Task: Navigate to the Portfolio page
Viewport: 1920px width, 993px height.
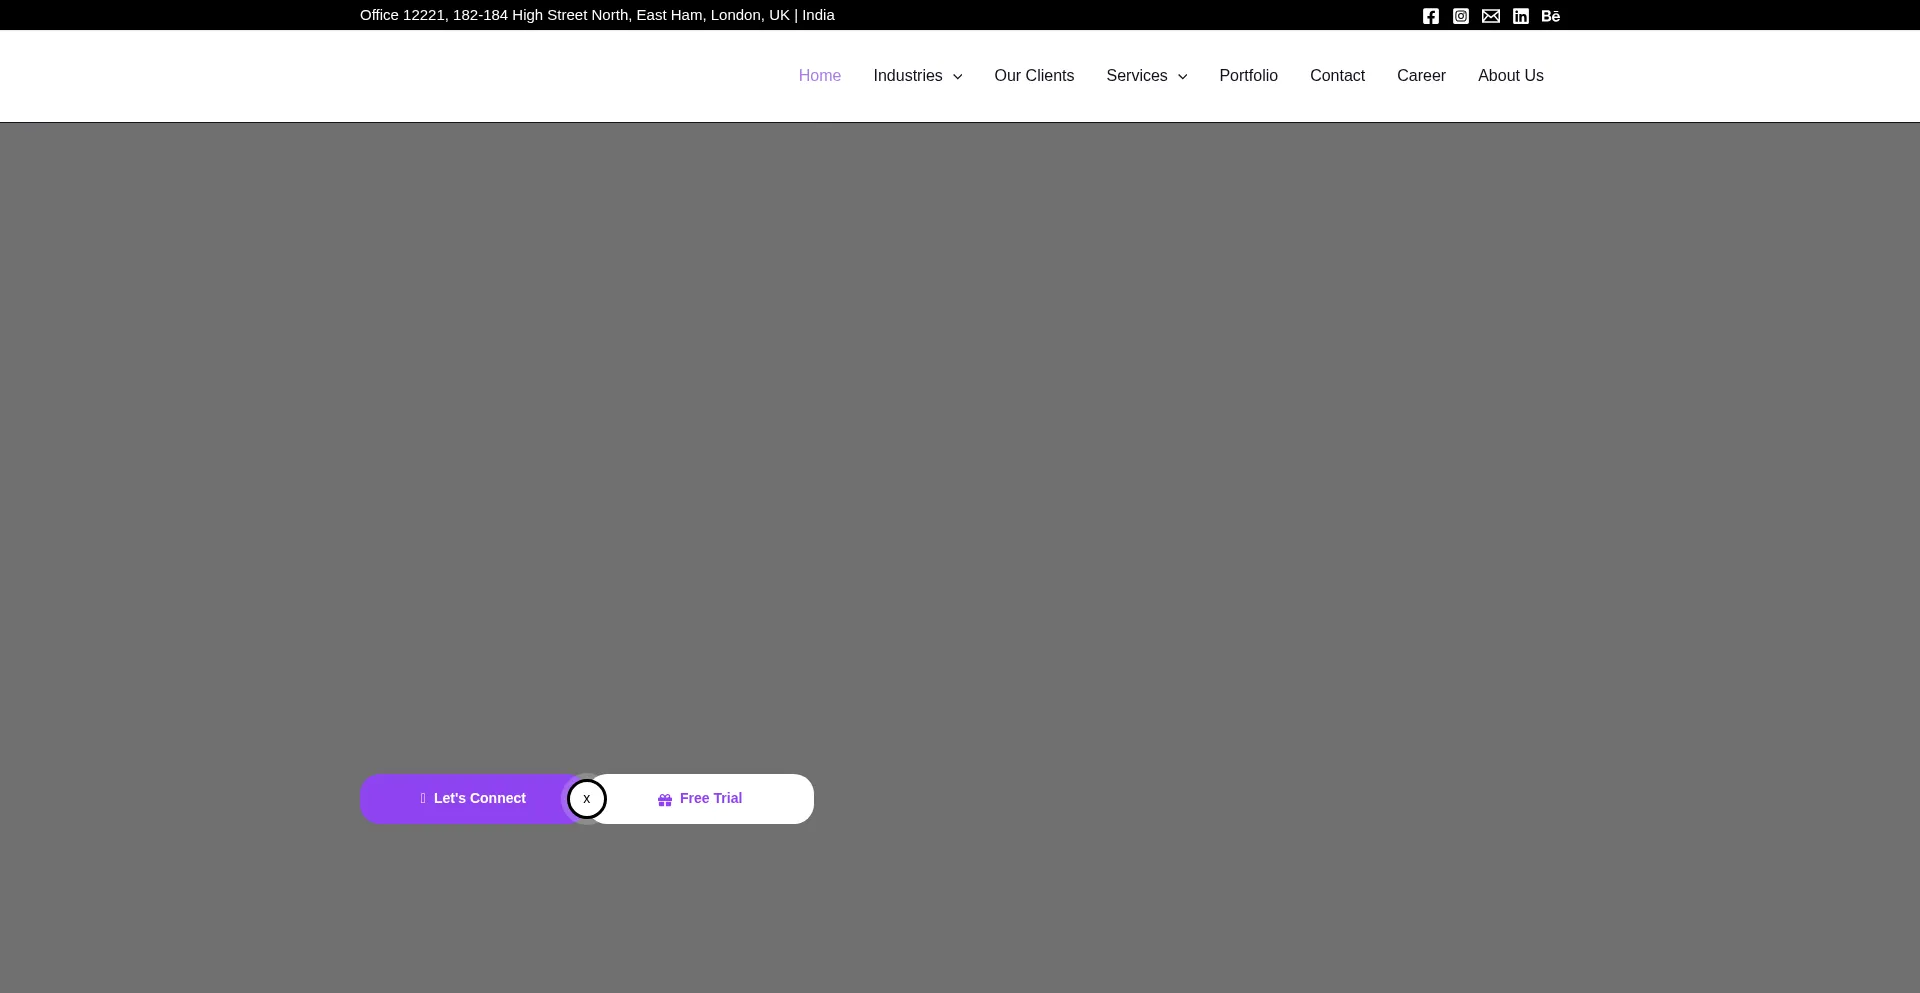Action: click(x=1248, y=76)
